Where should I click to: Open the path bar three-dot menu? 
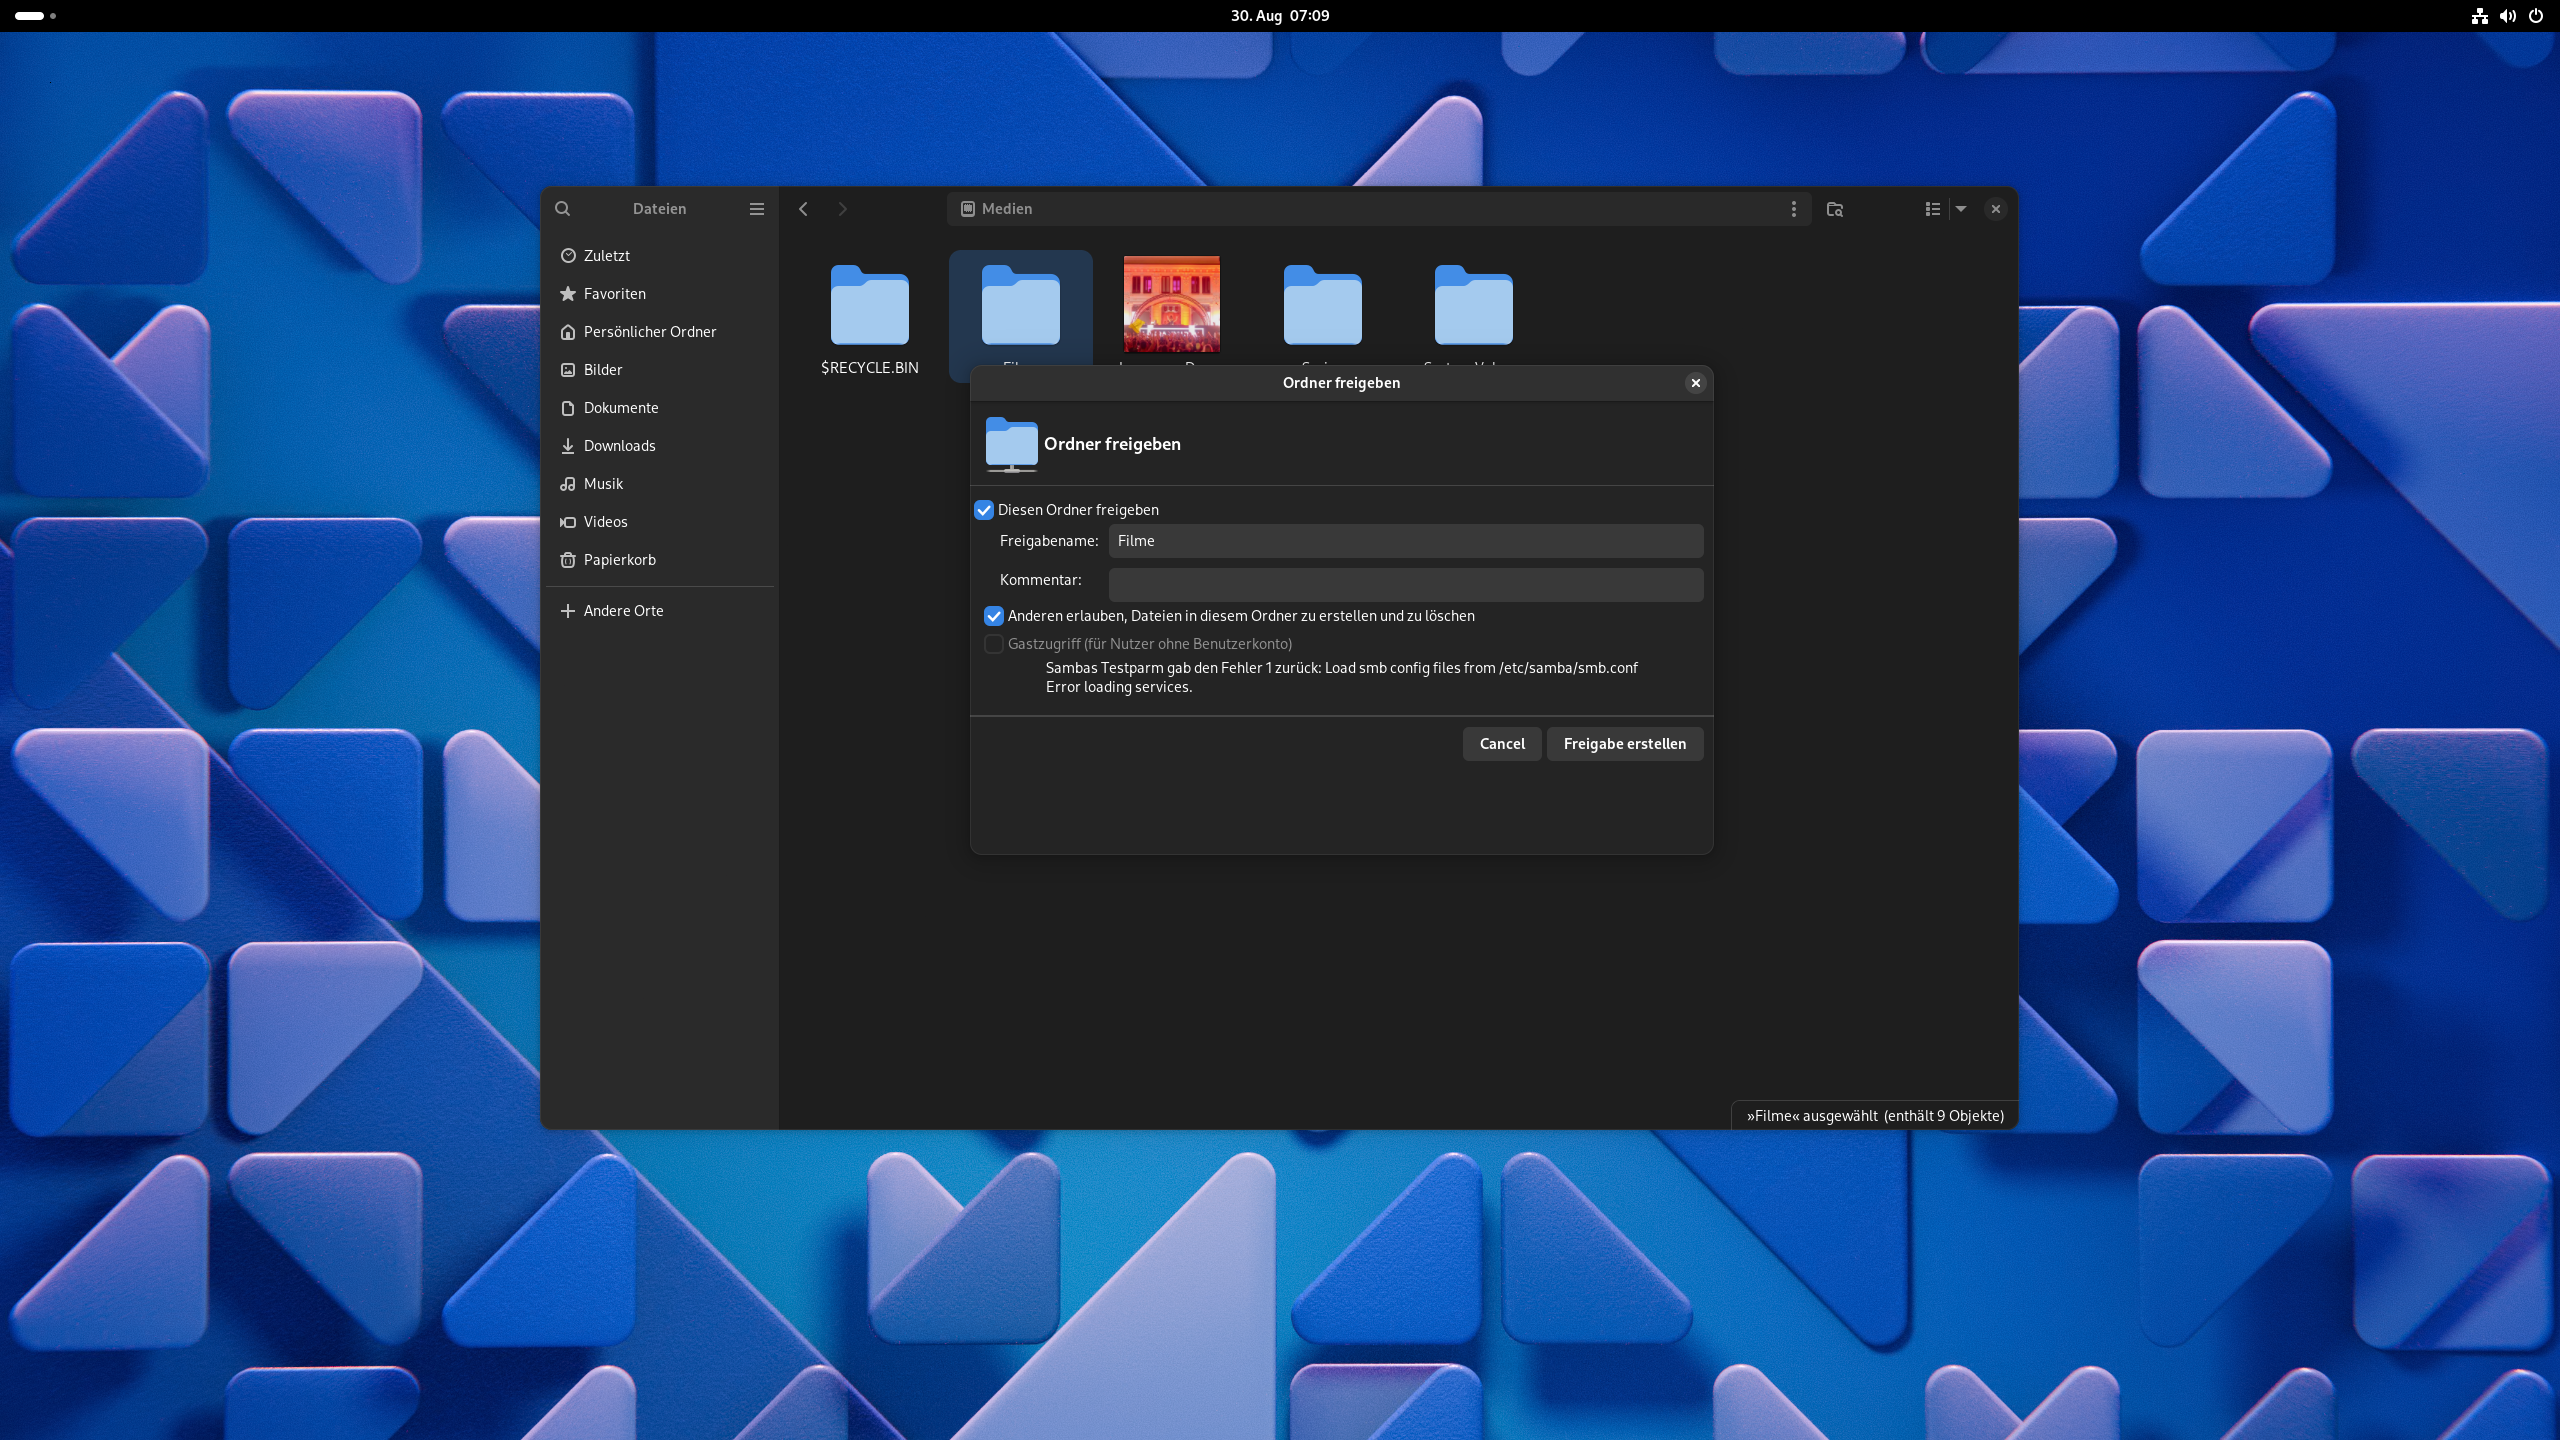coord(1793,209)
